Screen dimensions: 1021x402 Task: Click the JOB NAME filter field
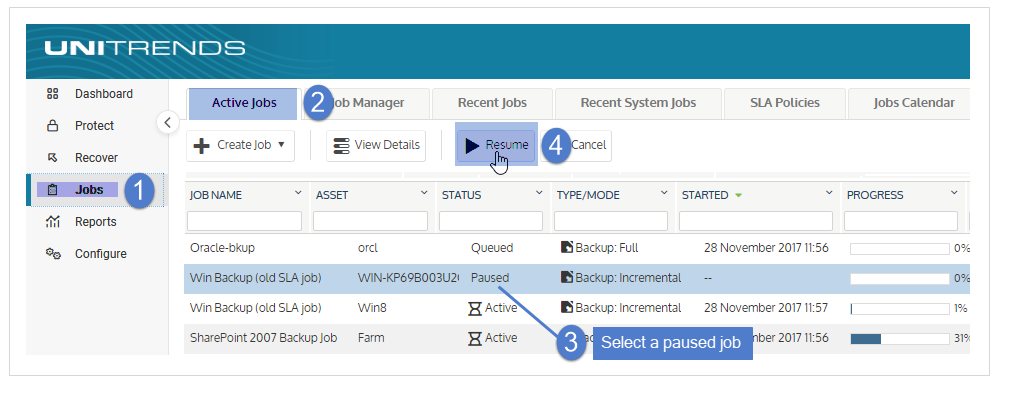[x=245, y=221]
